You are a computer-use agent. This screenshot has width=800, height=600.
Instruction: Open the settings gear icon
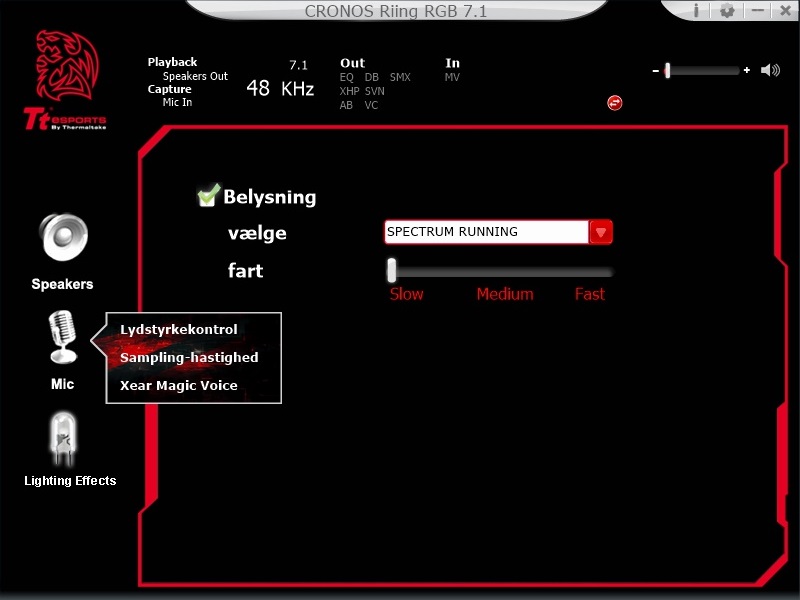click(727, 10)
